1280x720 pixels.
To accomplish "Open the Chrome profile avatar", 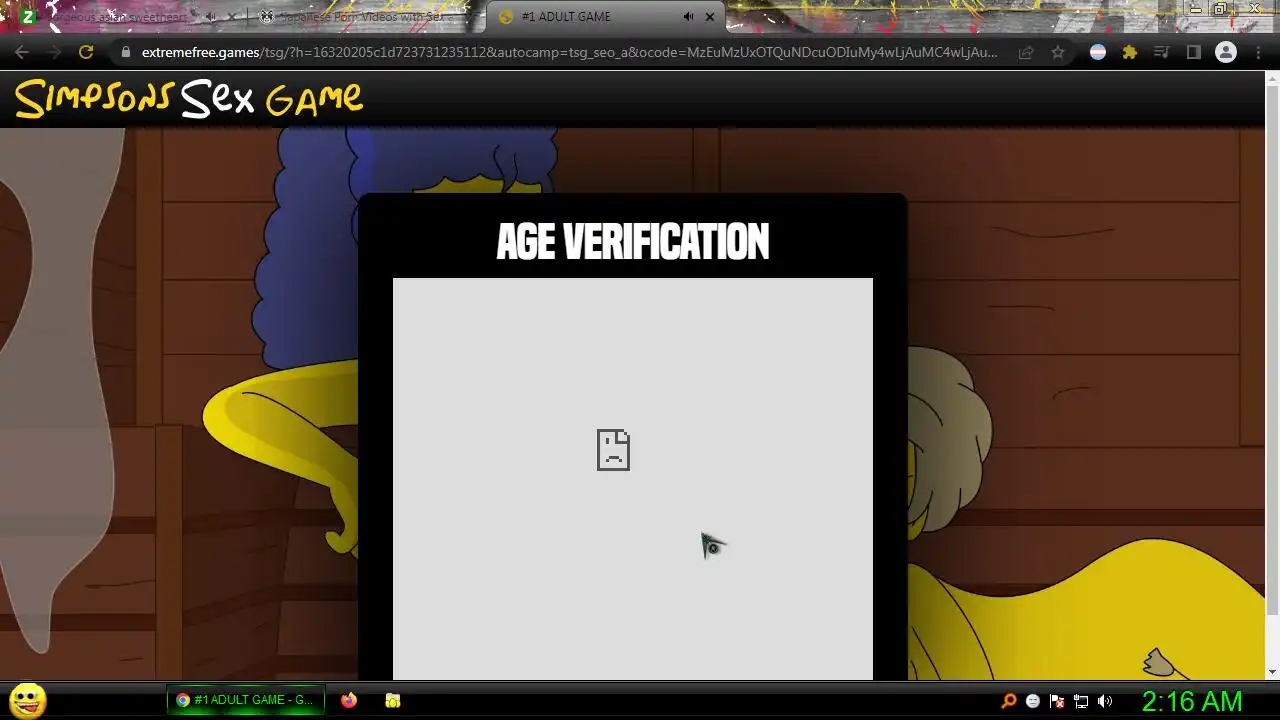I will pyautogui.click(x=1225, y=53).
